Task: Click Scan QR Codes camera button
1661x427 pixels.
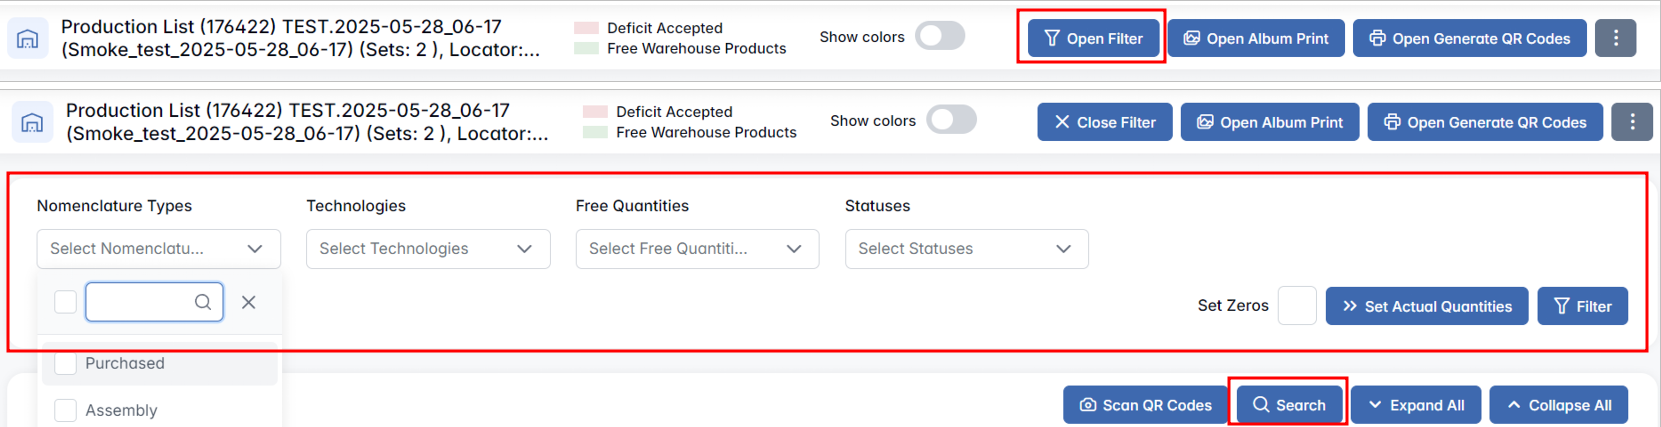Action: pyautogui.click(x=1145, y=405)
